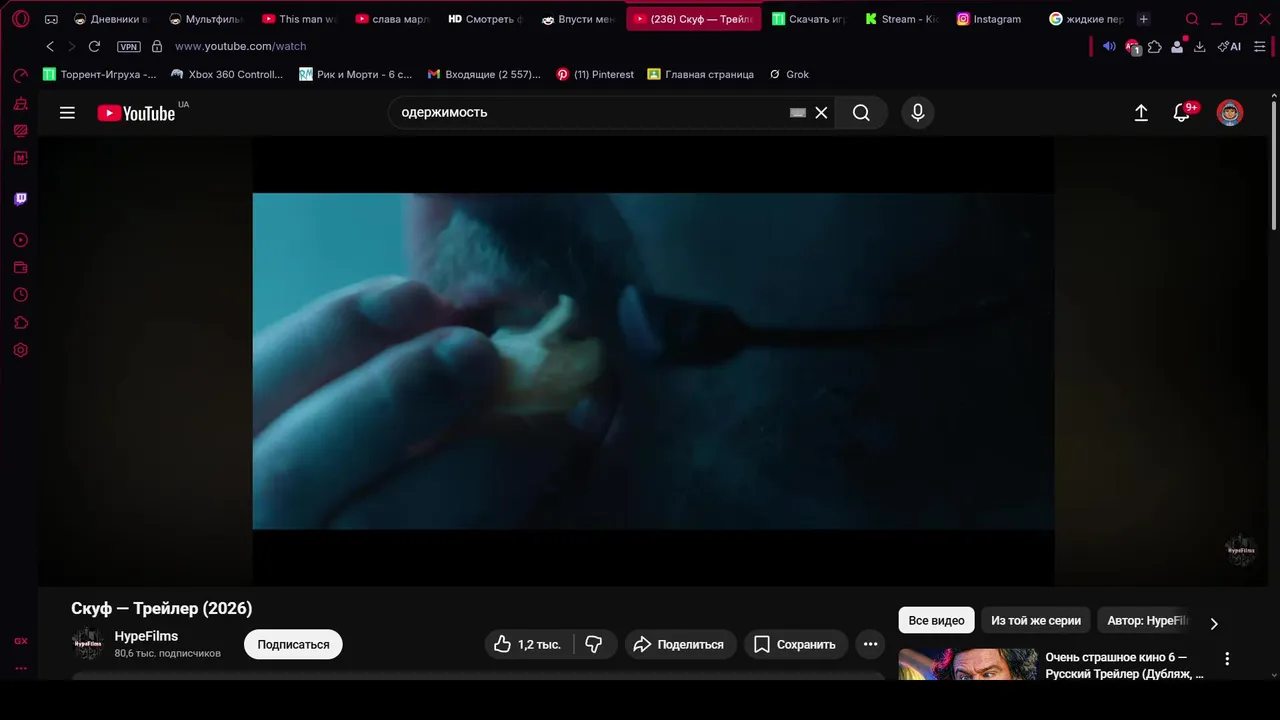Go to the YouTube home logo
The height and width of the screenshot is (720, 1280).
(137, 113)
